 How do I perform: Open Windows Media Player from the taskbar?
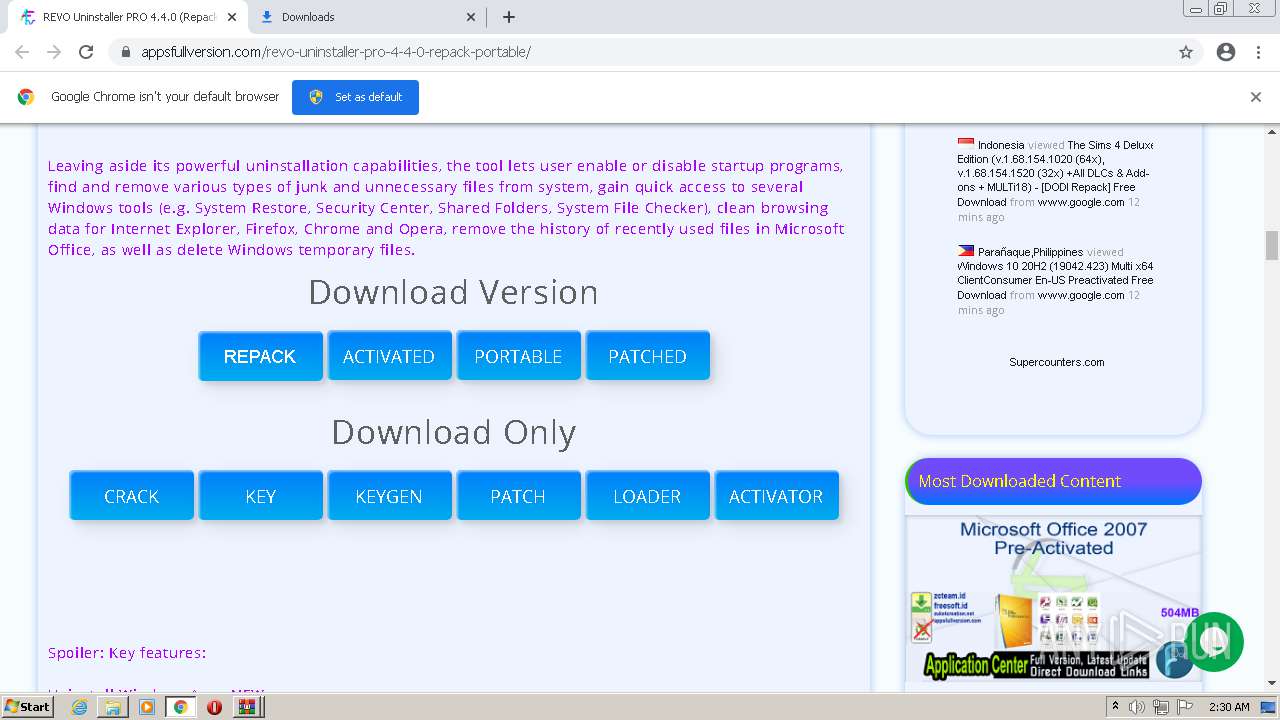[x=147, y=707]
